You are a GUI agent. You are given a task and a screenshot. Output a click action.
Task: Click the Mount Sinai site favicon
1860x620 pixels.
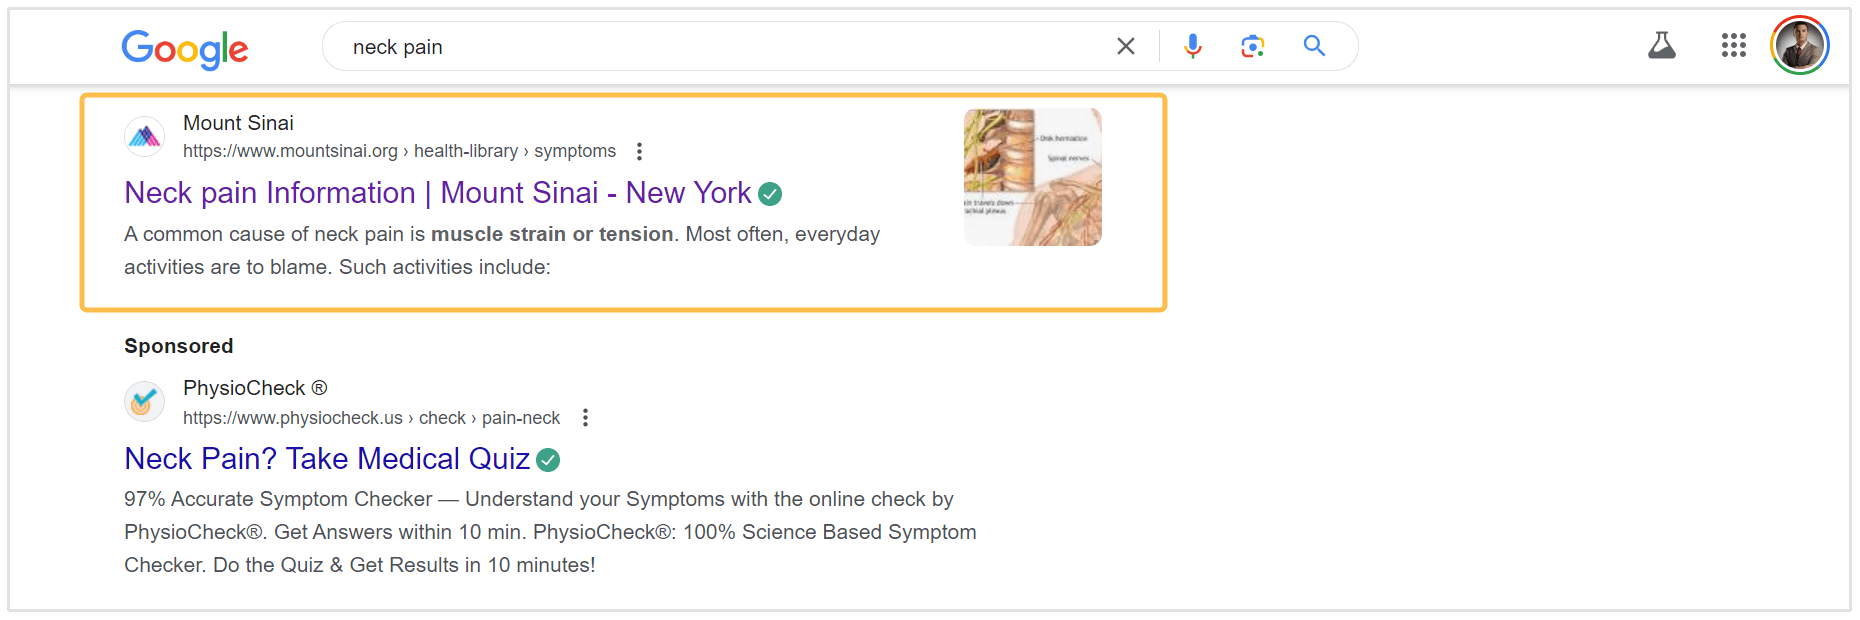click(x=145, y=136)
